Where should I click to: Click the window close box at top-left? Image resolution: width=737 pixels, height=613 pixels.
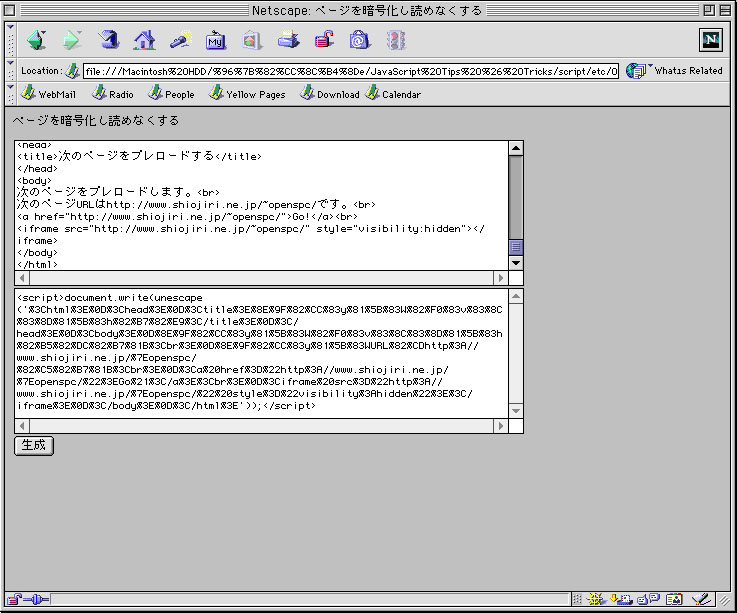pyautogui.click(x=9, y=10)
